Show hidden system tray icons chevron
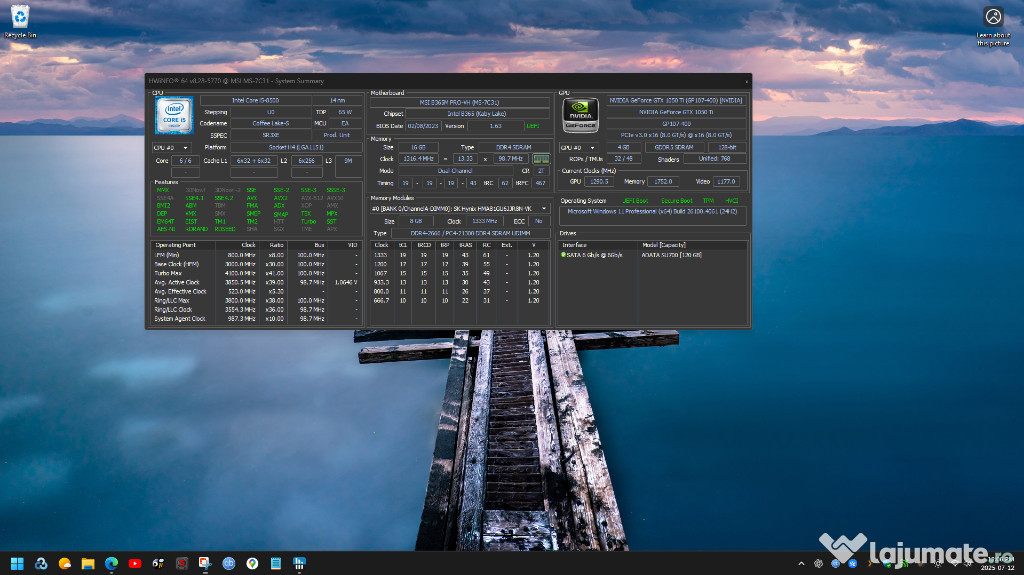Image resolution: width=1024 pixels, height=575 pixels. 801,563
